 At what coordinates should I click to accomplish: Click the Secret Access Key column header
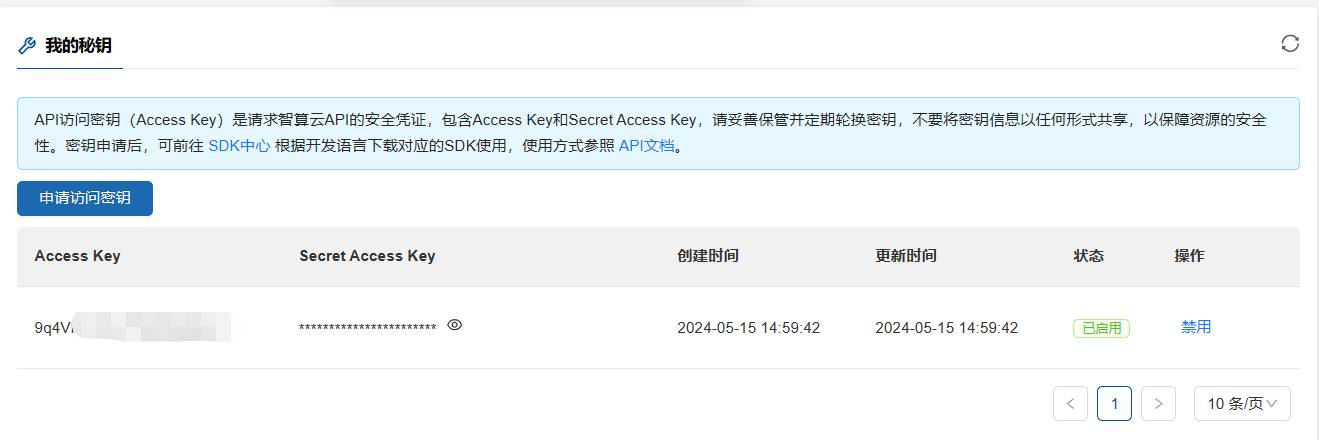tap(367, 256)
